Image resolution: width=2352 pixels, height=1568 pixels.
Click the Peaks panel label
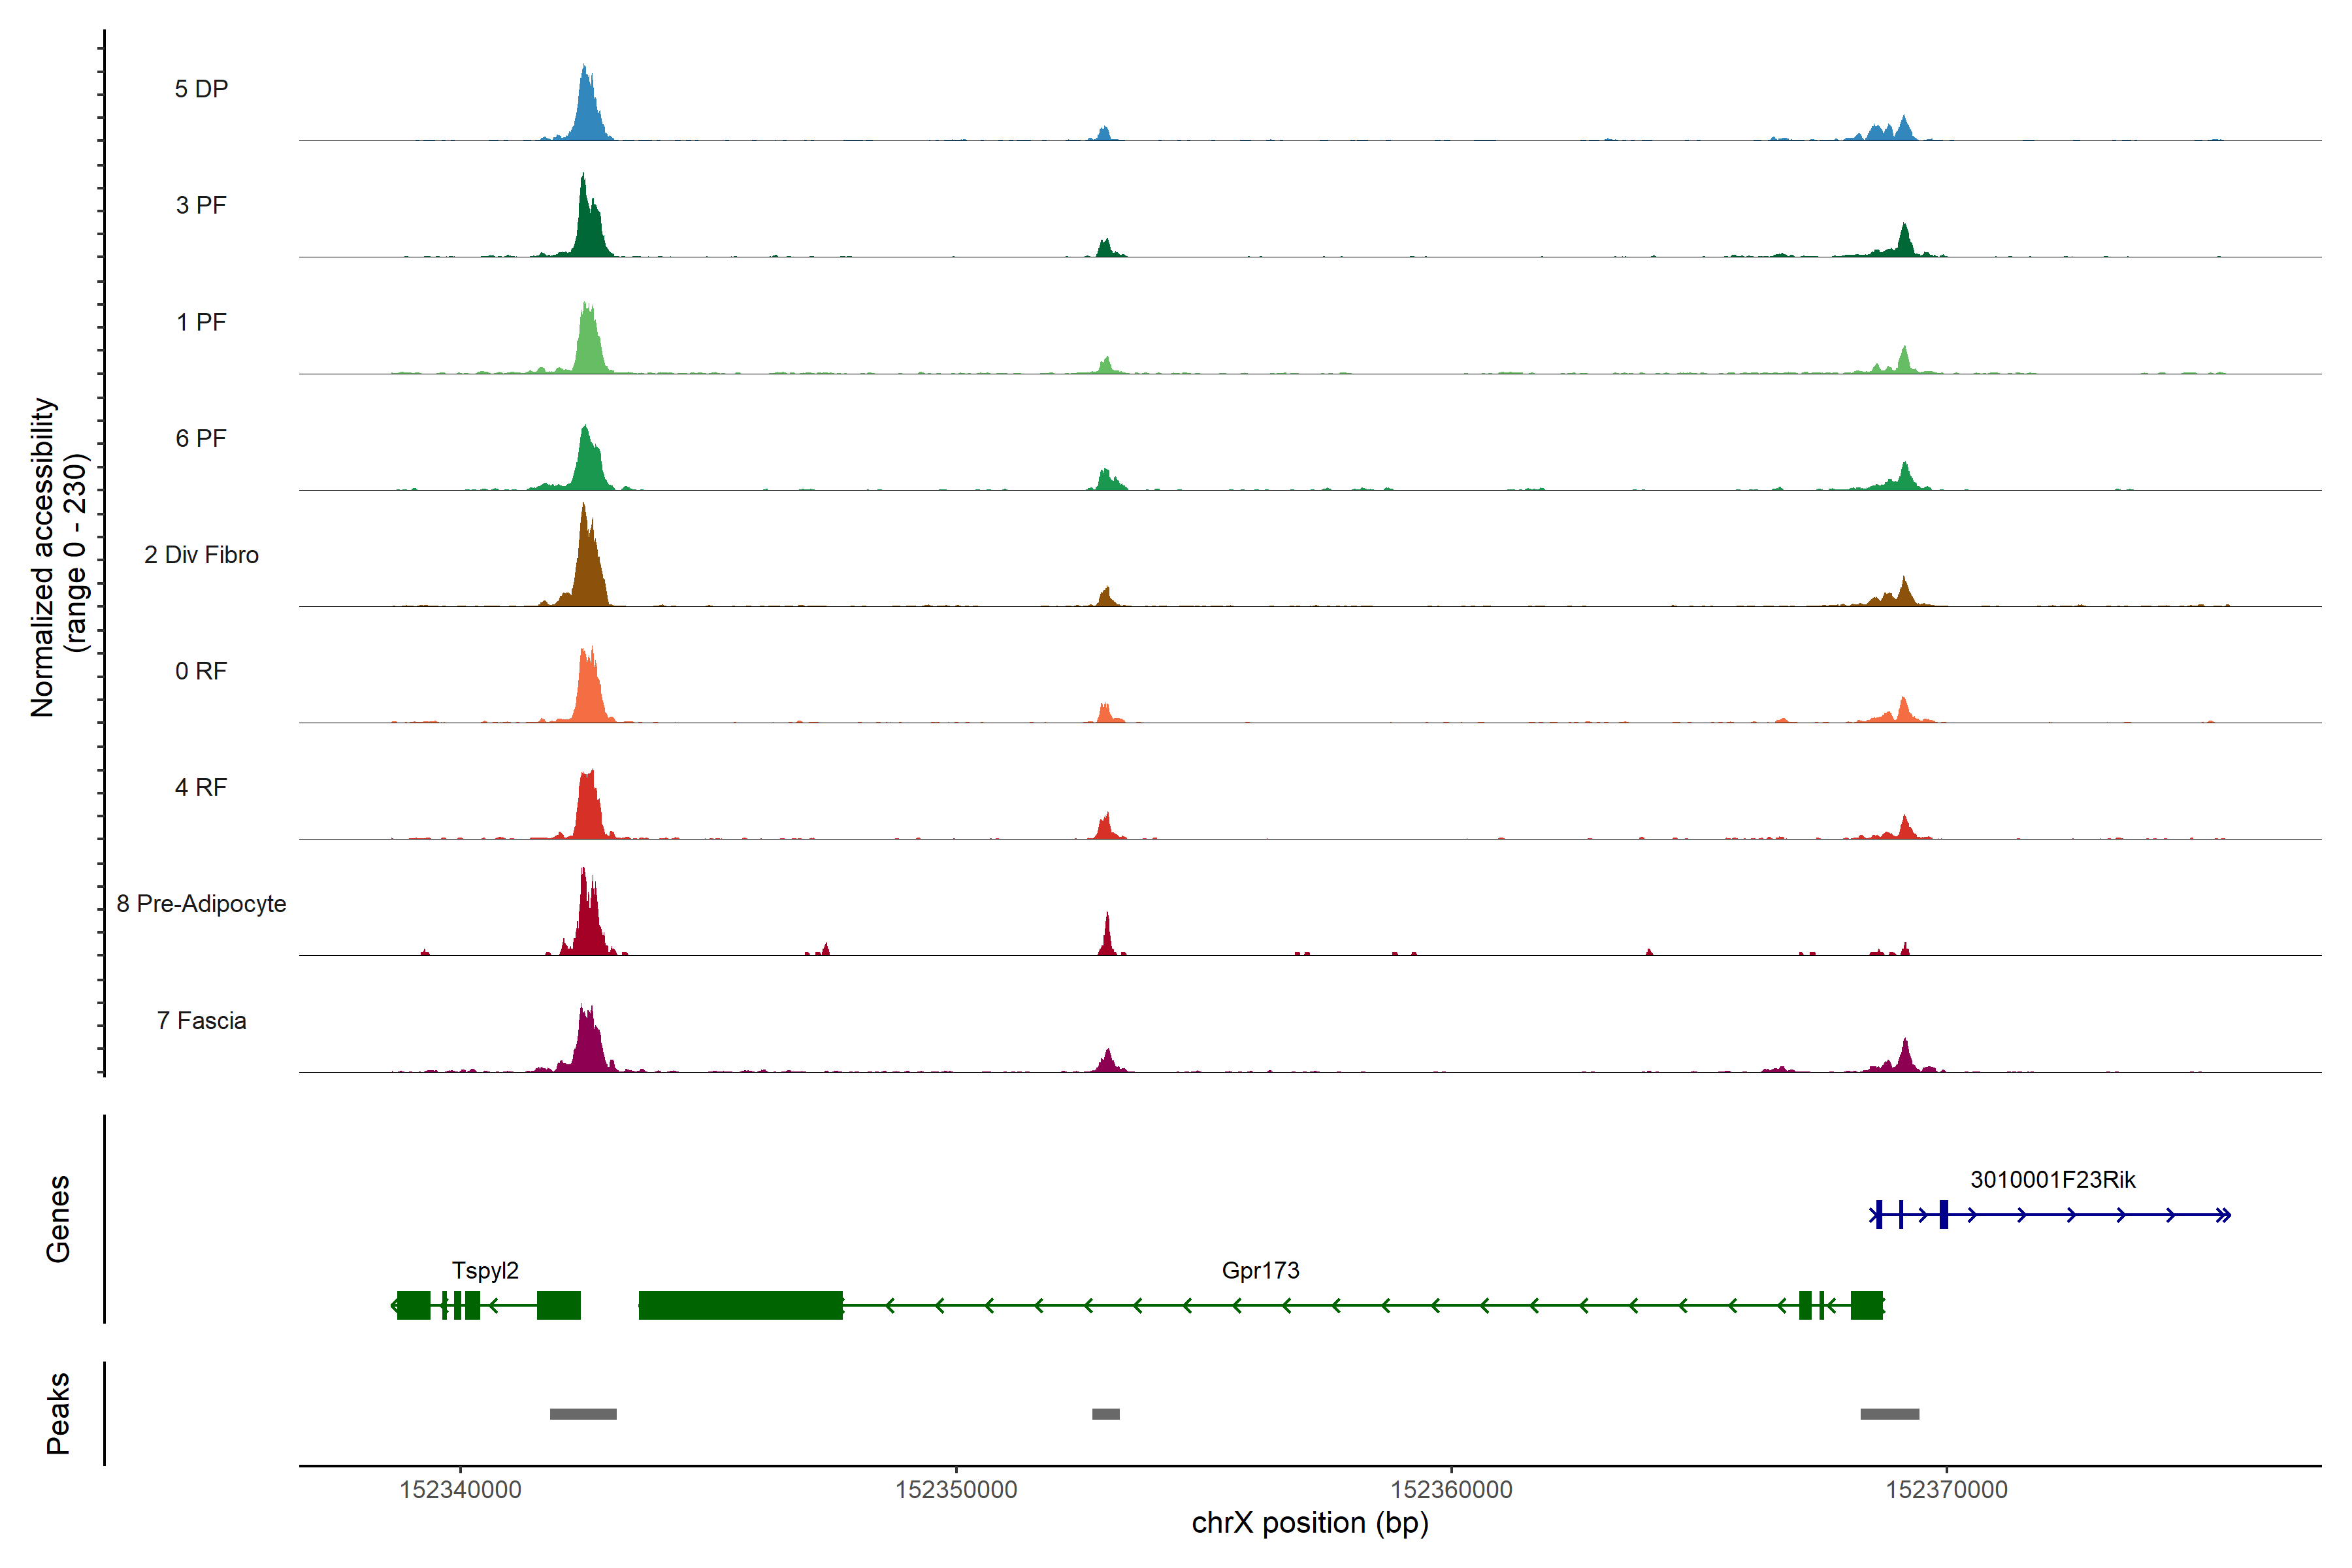coord(58,1413)
